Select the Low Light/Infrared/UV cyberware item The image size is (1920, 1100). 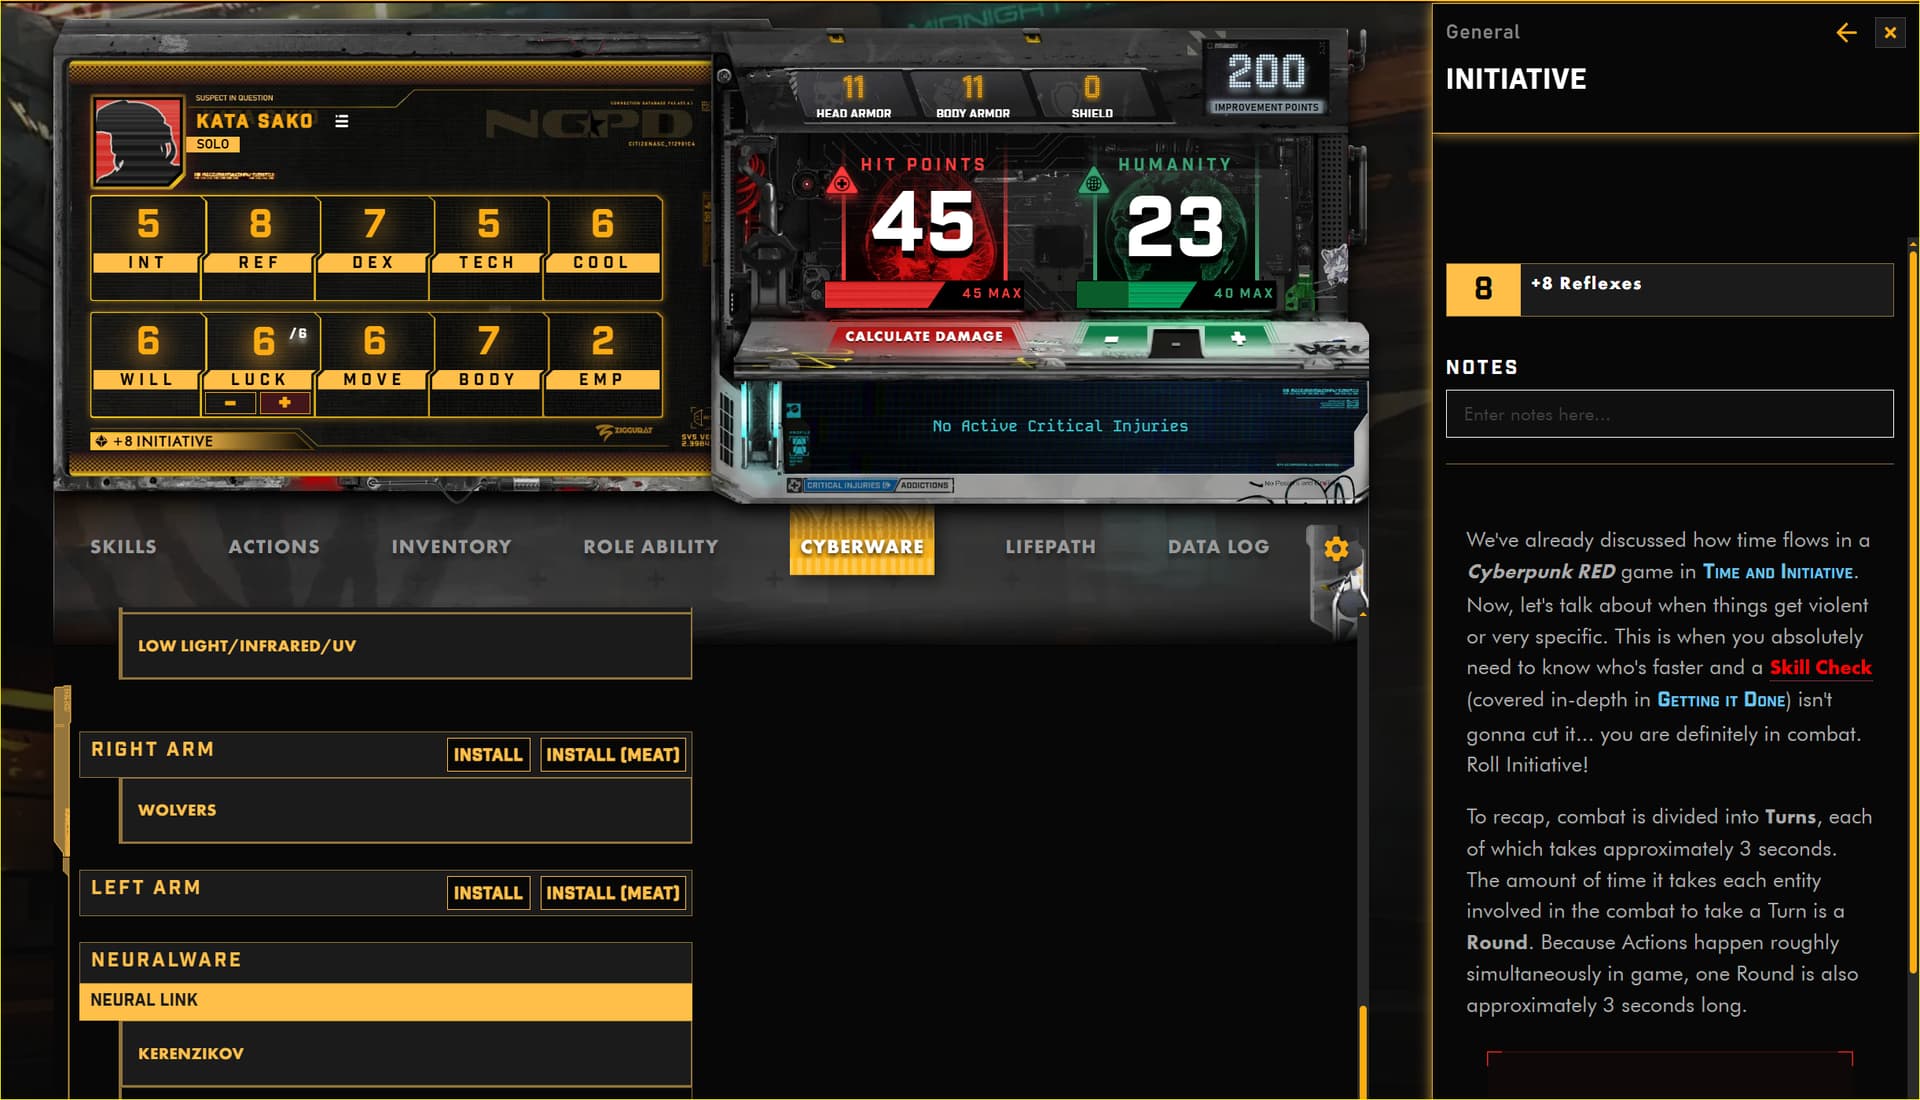tap(406, 646)
